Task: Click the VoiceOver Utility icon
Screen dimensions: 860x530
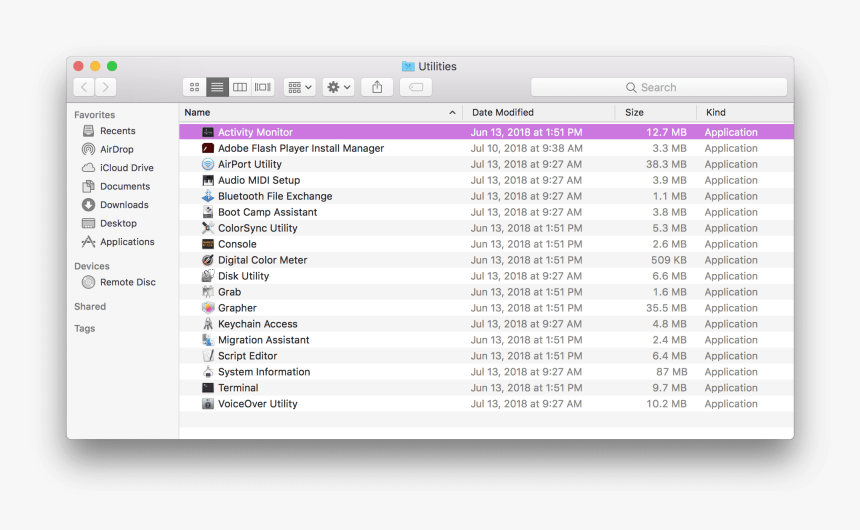Action: 208,404
